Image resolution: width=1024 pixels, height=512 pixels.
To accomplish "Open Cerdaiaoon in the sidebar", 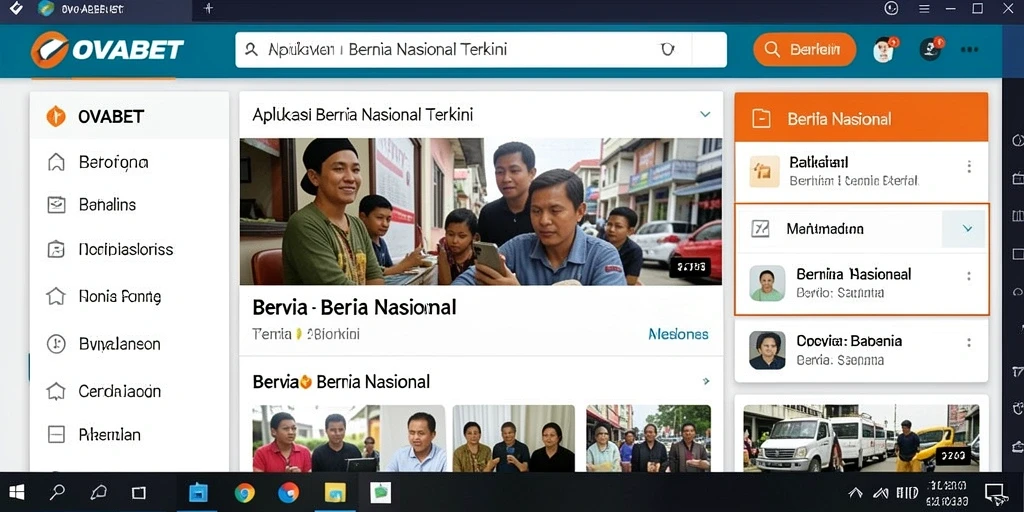I will click(x=120, y=391).
